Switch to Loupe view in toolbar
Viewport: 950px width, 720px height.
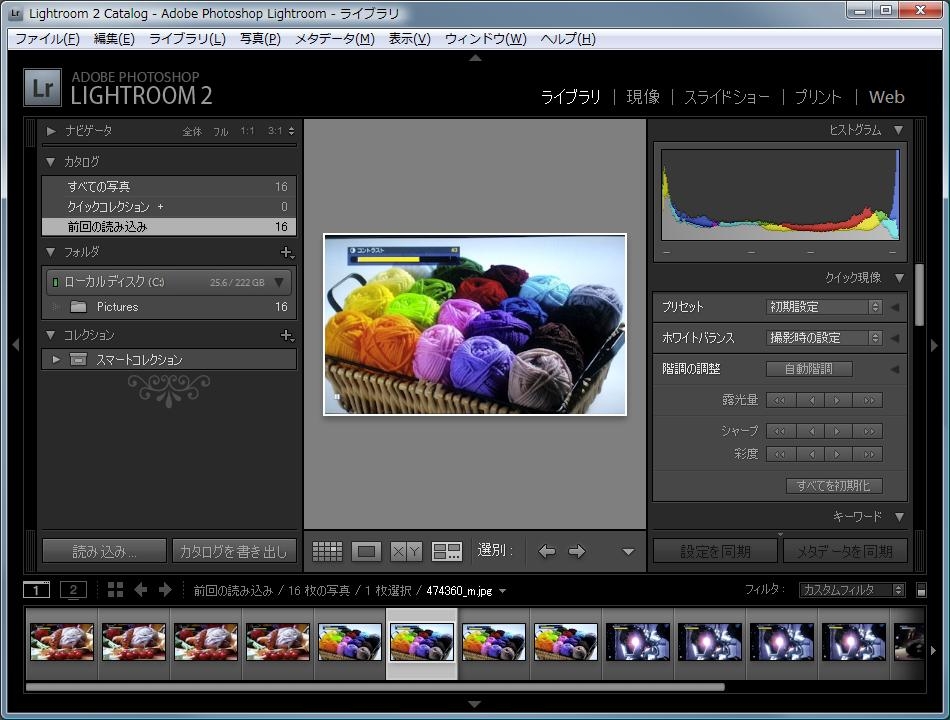point(366,551)
